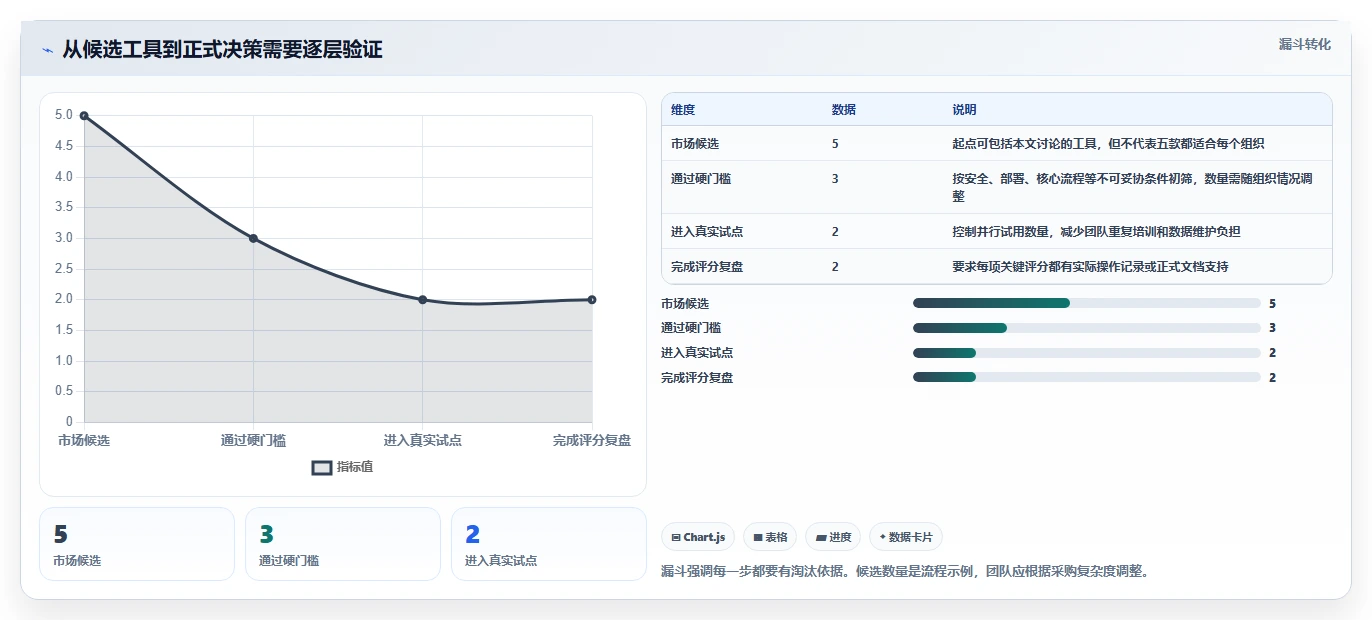
Task: Click the y-axis value 5.0
Action: click(x=64, y=115)
